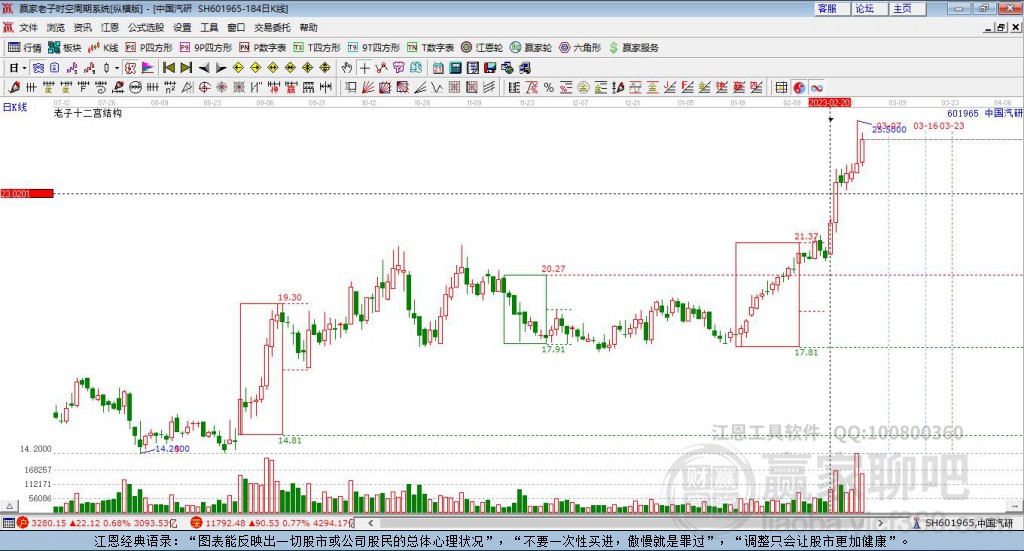Jump to first bar with green skip-back icon
The width and height of the screenshot is (1024, 551).
pos(168,68)
